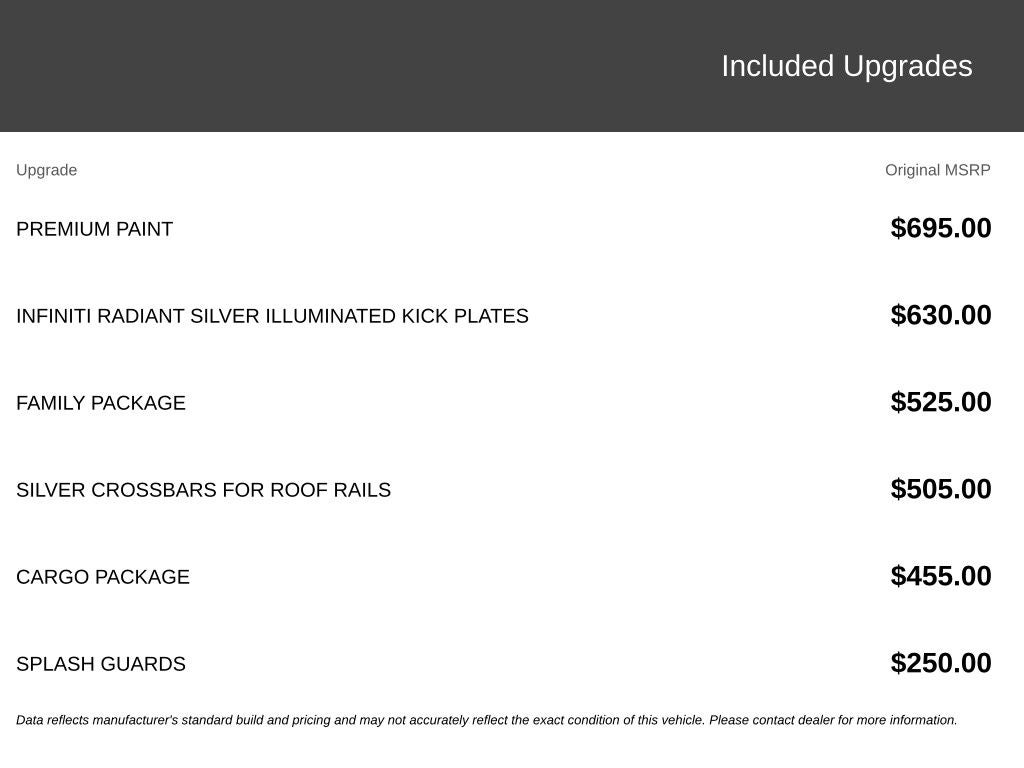
Task: Click the PREMIUM PAINT upgrade name
Action: click(x=95, y=229)
